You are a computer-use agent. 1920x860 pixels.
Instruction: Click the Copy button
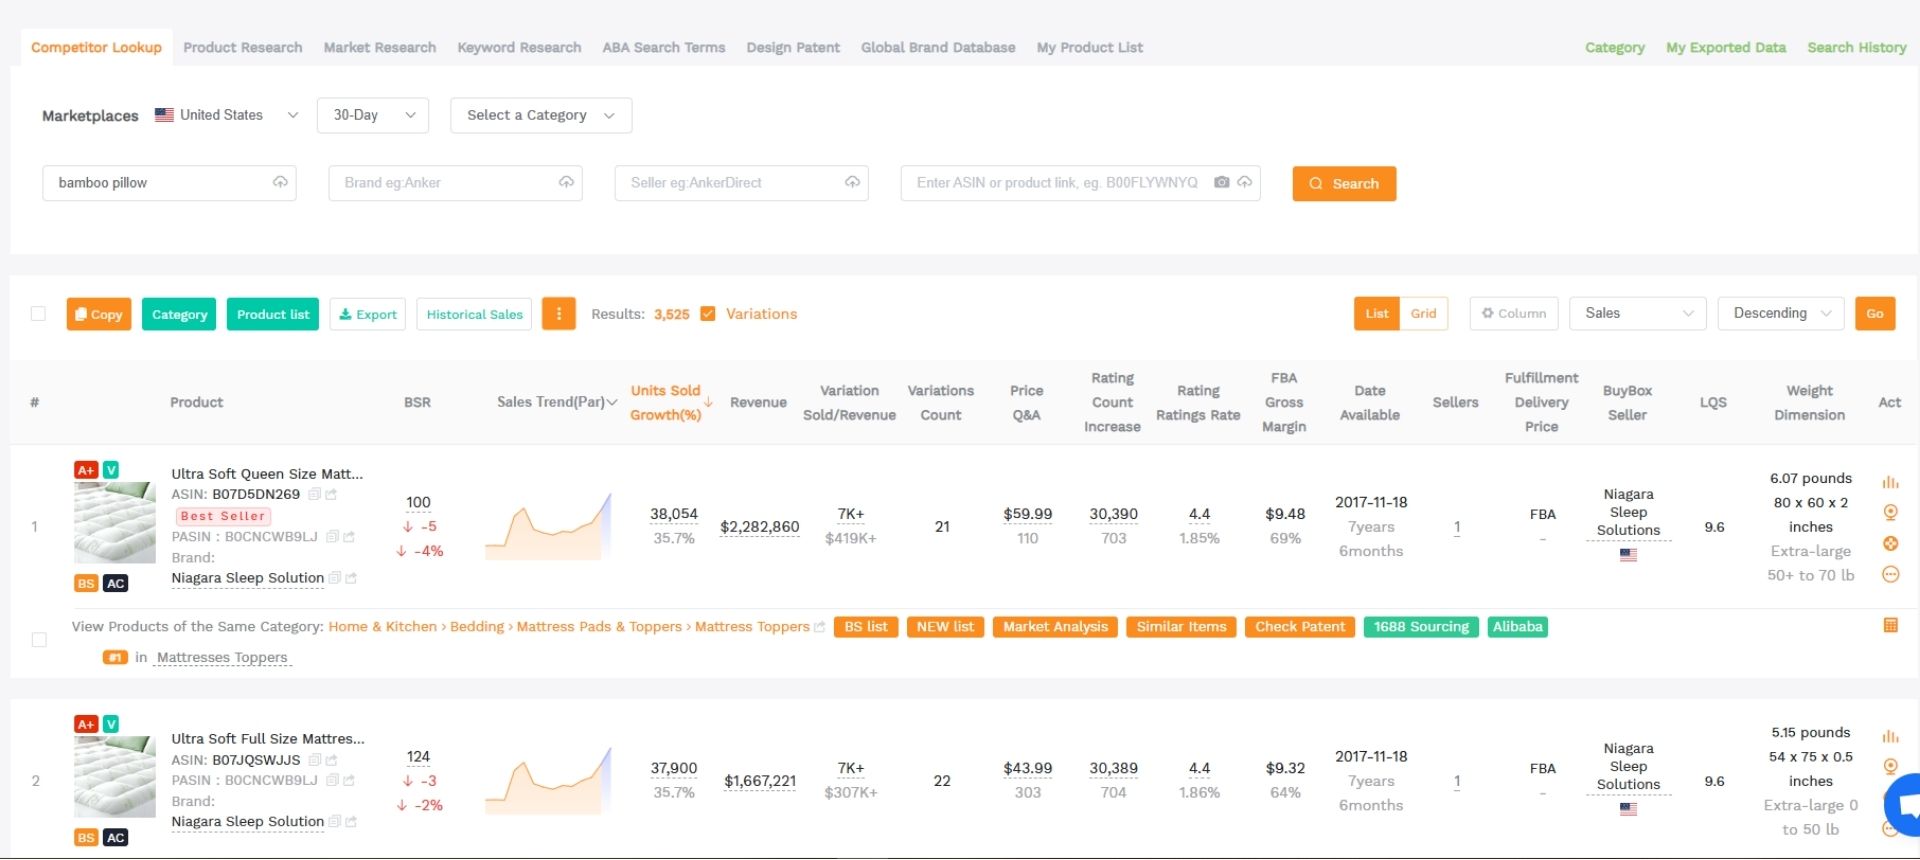click(x=99, y=314)
